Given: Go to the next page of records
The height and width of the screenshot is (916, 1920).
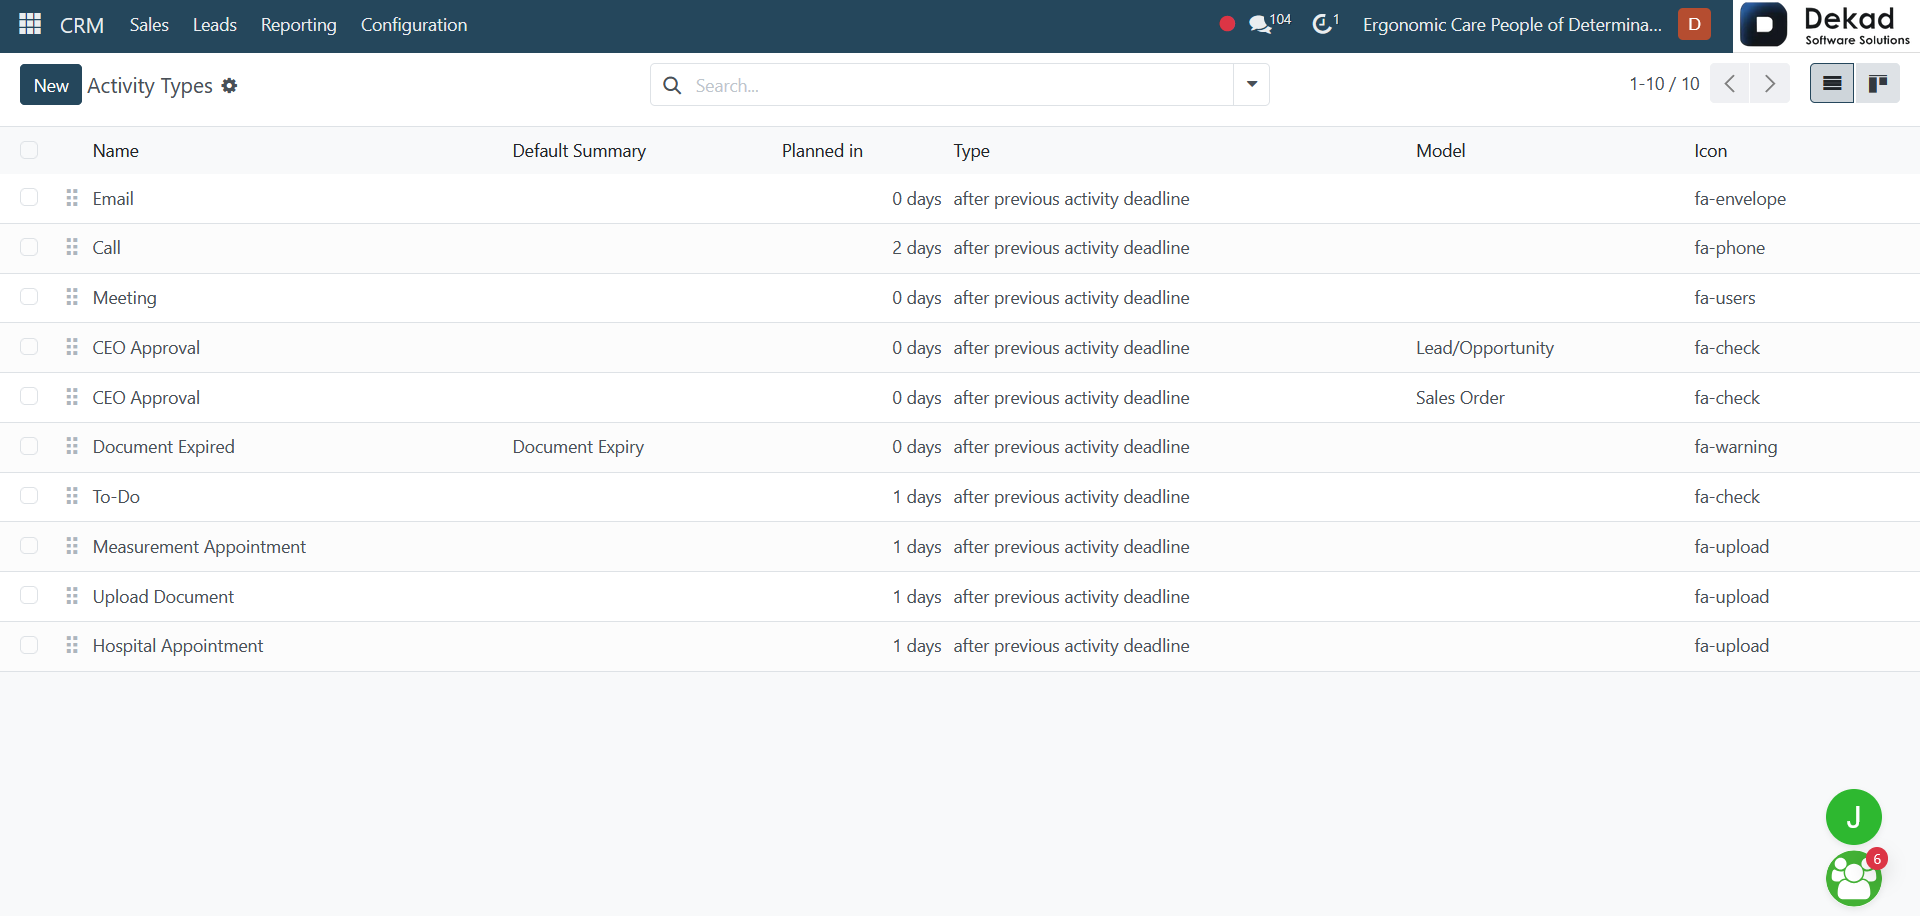Looking at the screenshot, I should (1770, 84).
